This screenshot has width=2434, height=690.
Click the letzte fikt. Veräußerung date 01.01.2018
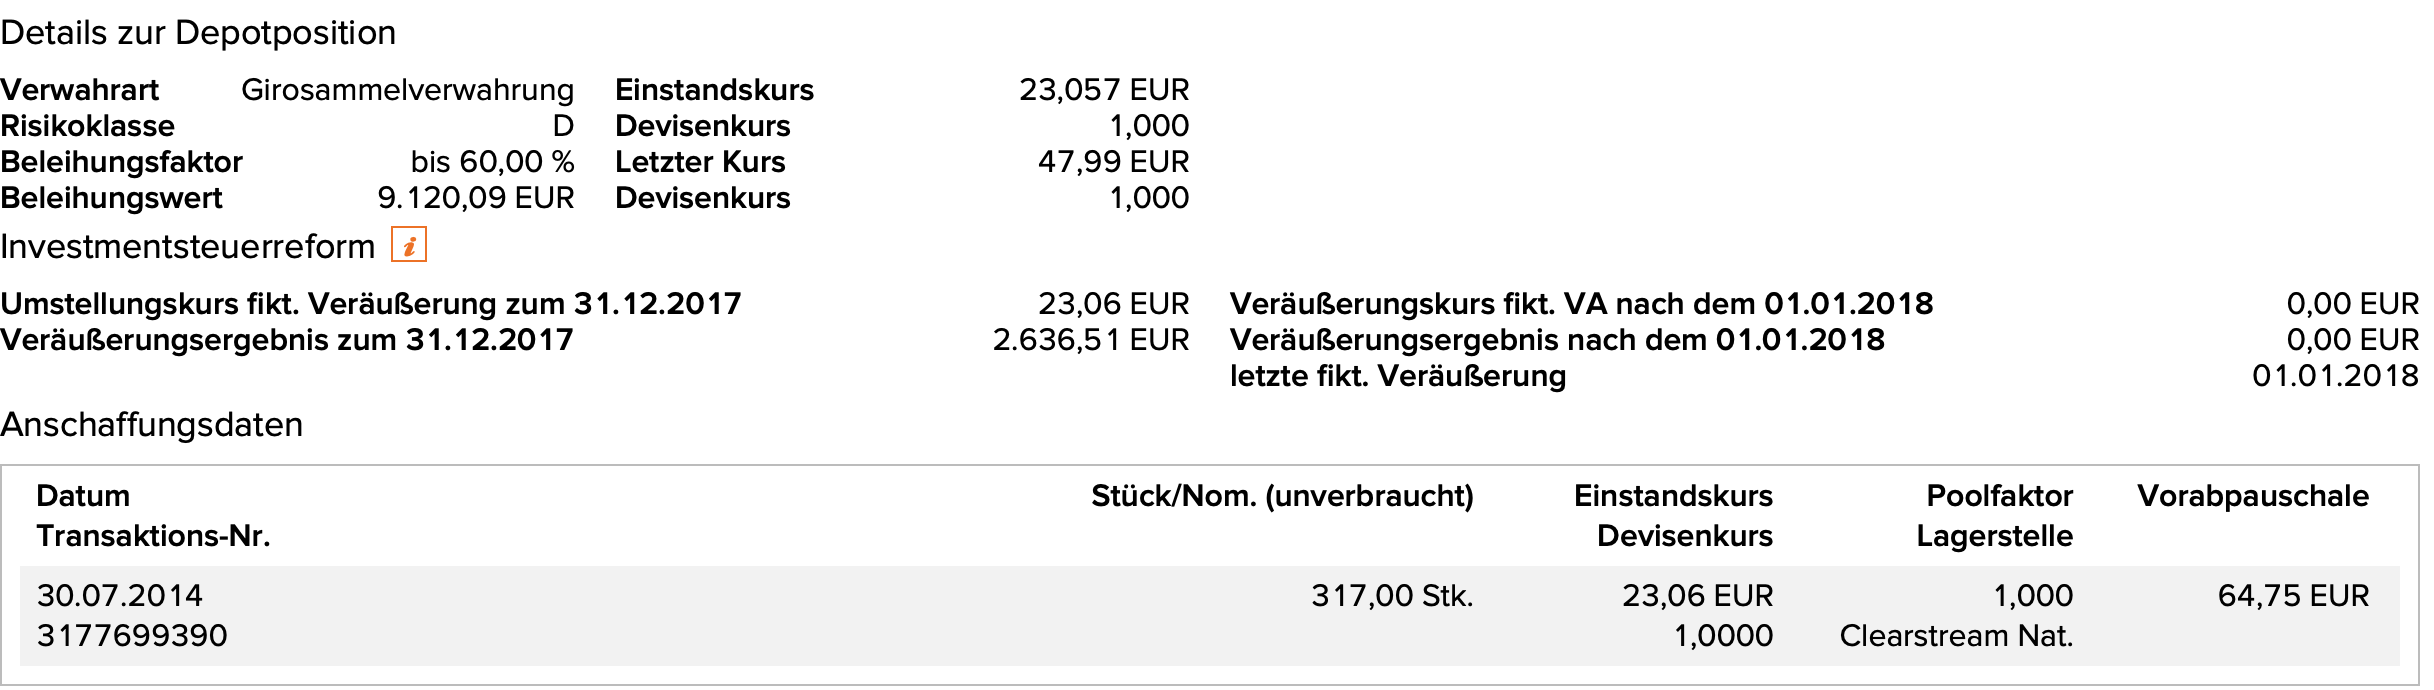click(x=2335, y=376)
